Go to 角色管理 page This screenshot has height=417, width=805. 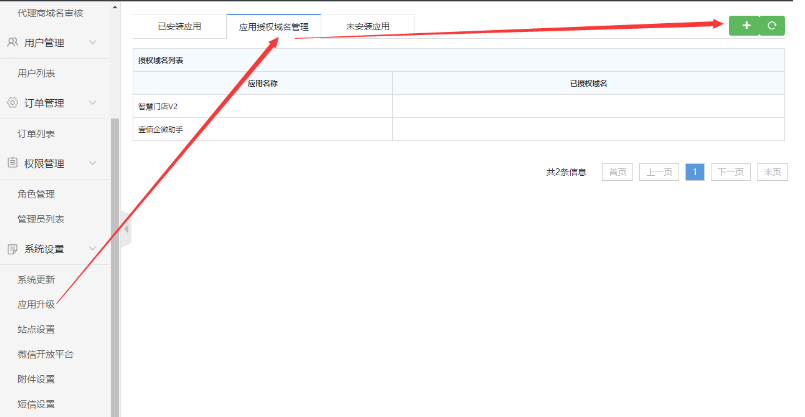coord(36,194)
